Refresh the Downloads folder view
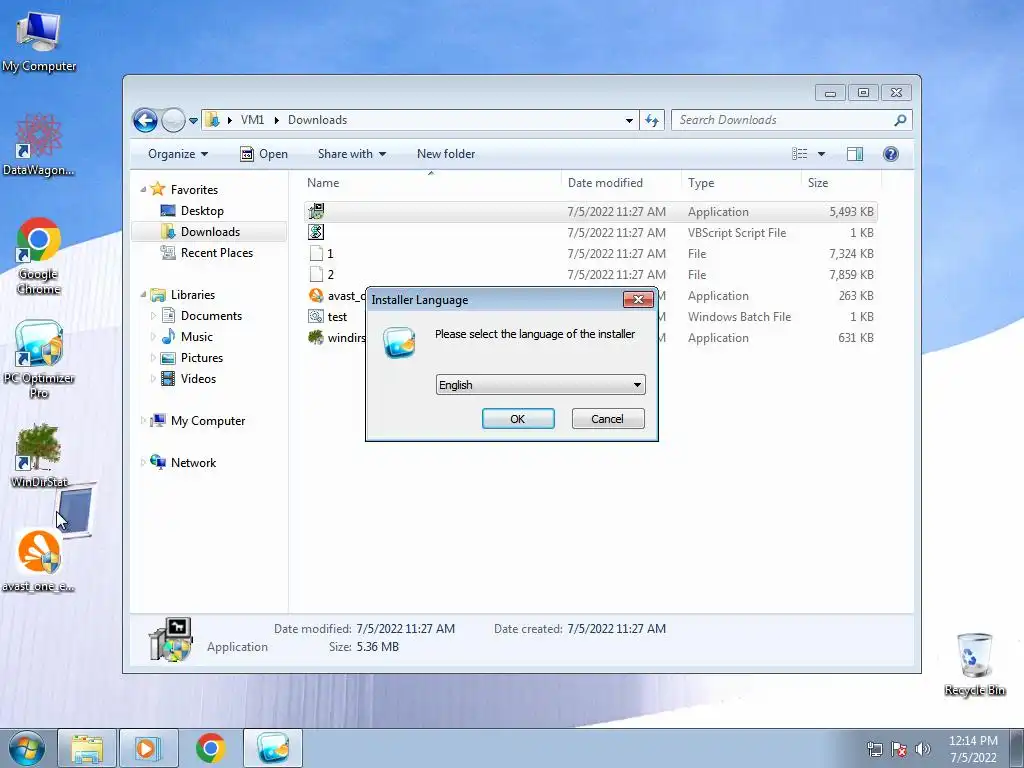Image resolution: width=1024 pixels, height=768 pixels. tap(652, 120)
